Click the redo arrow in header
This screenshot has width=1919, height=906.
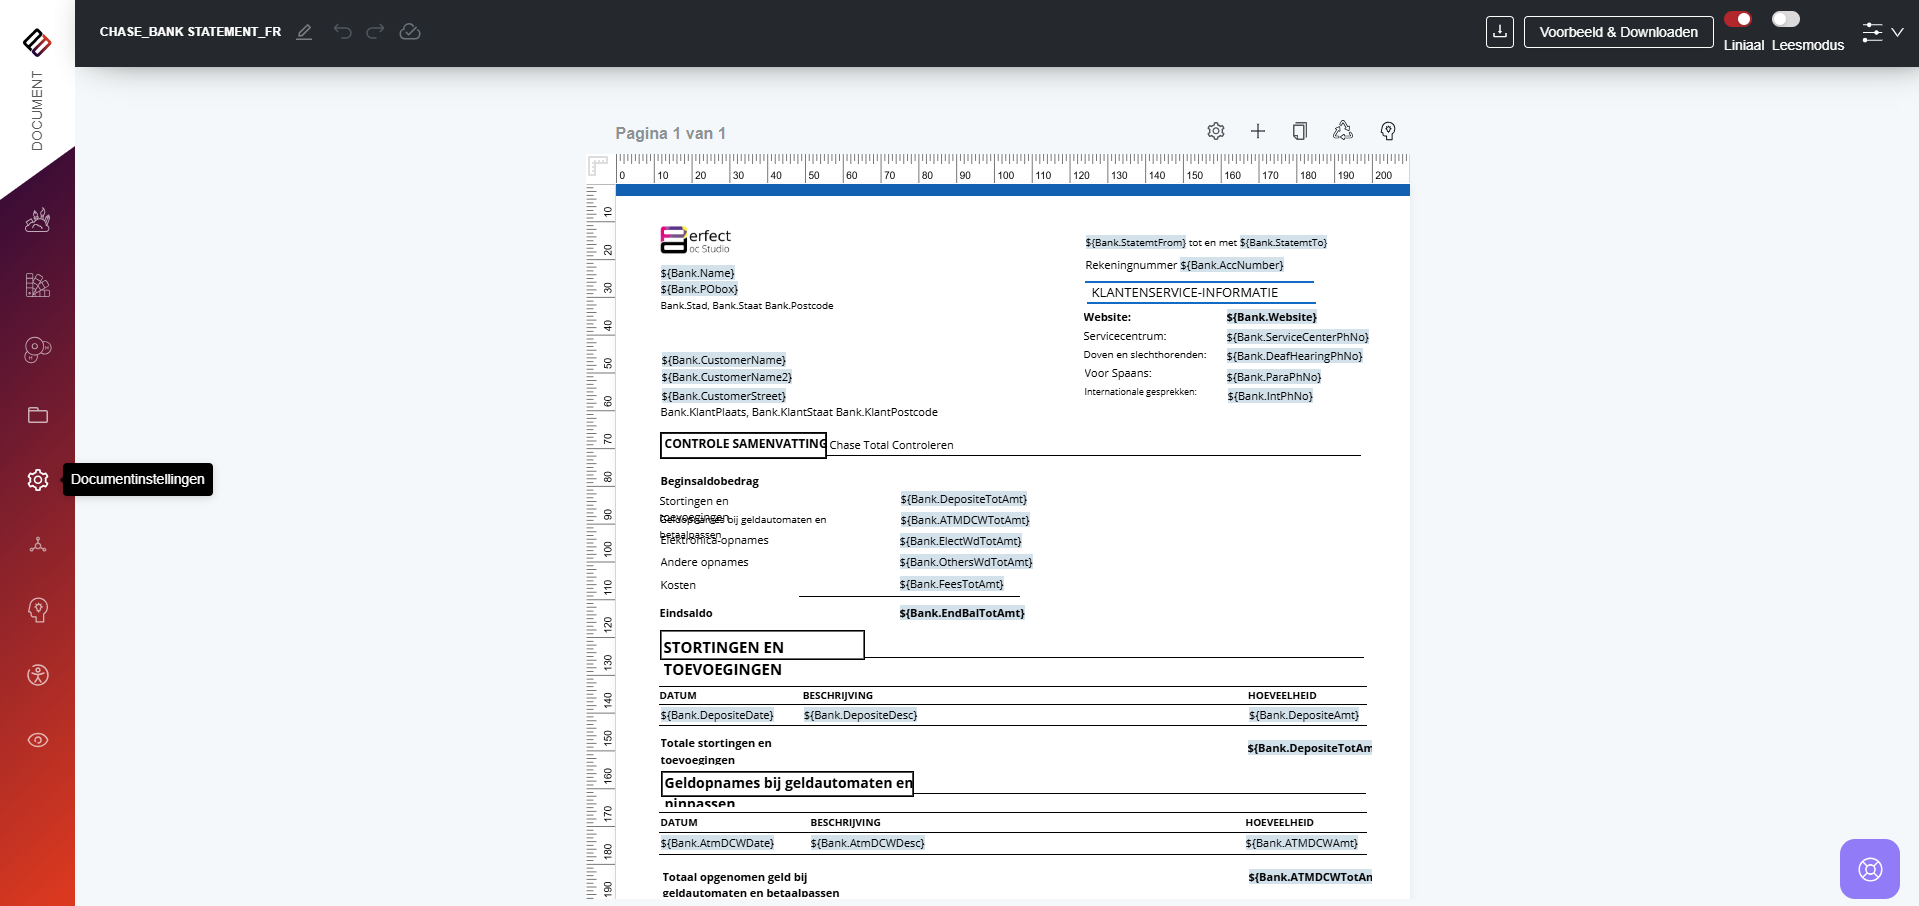pyautogui.click(x=375, y=32)
